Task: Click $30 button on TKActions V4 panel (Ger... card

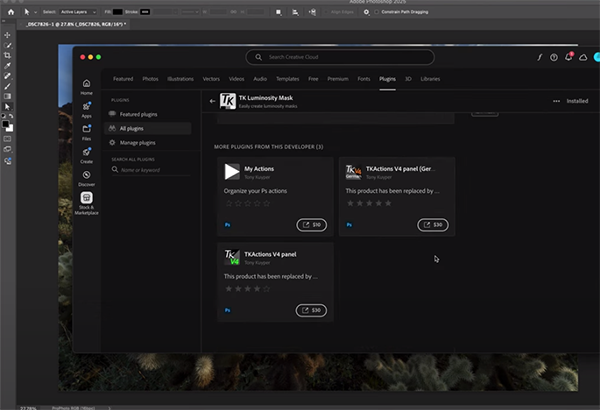Action: 433,225
